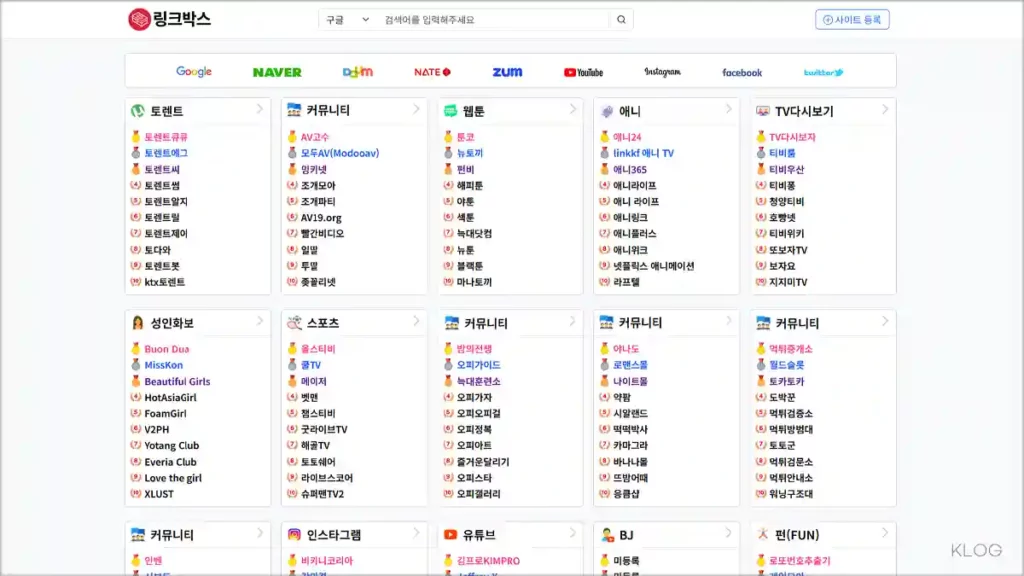The height and width of the screenshot is (576, 1024).
Task: Open the Yotang Club link
Action: click(172, 445)
